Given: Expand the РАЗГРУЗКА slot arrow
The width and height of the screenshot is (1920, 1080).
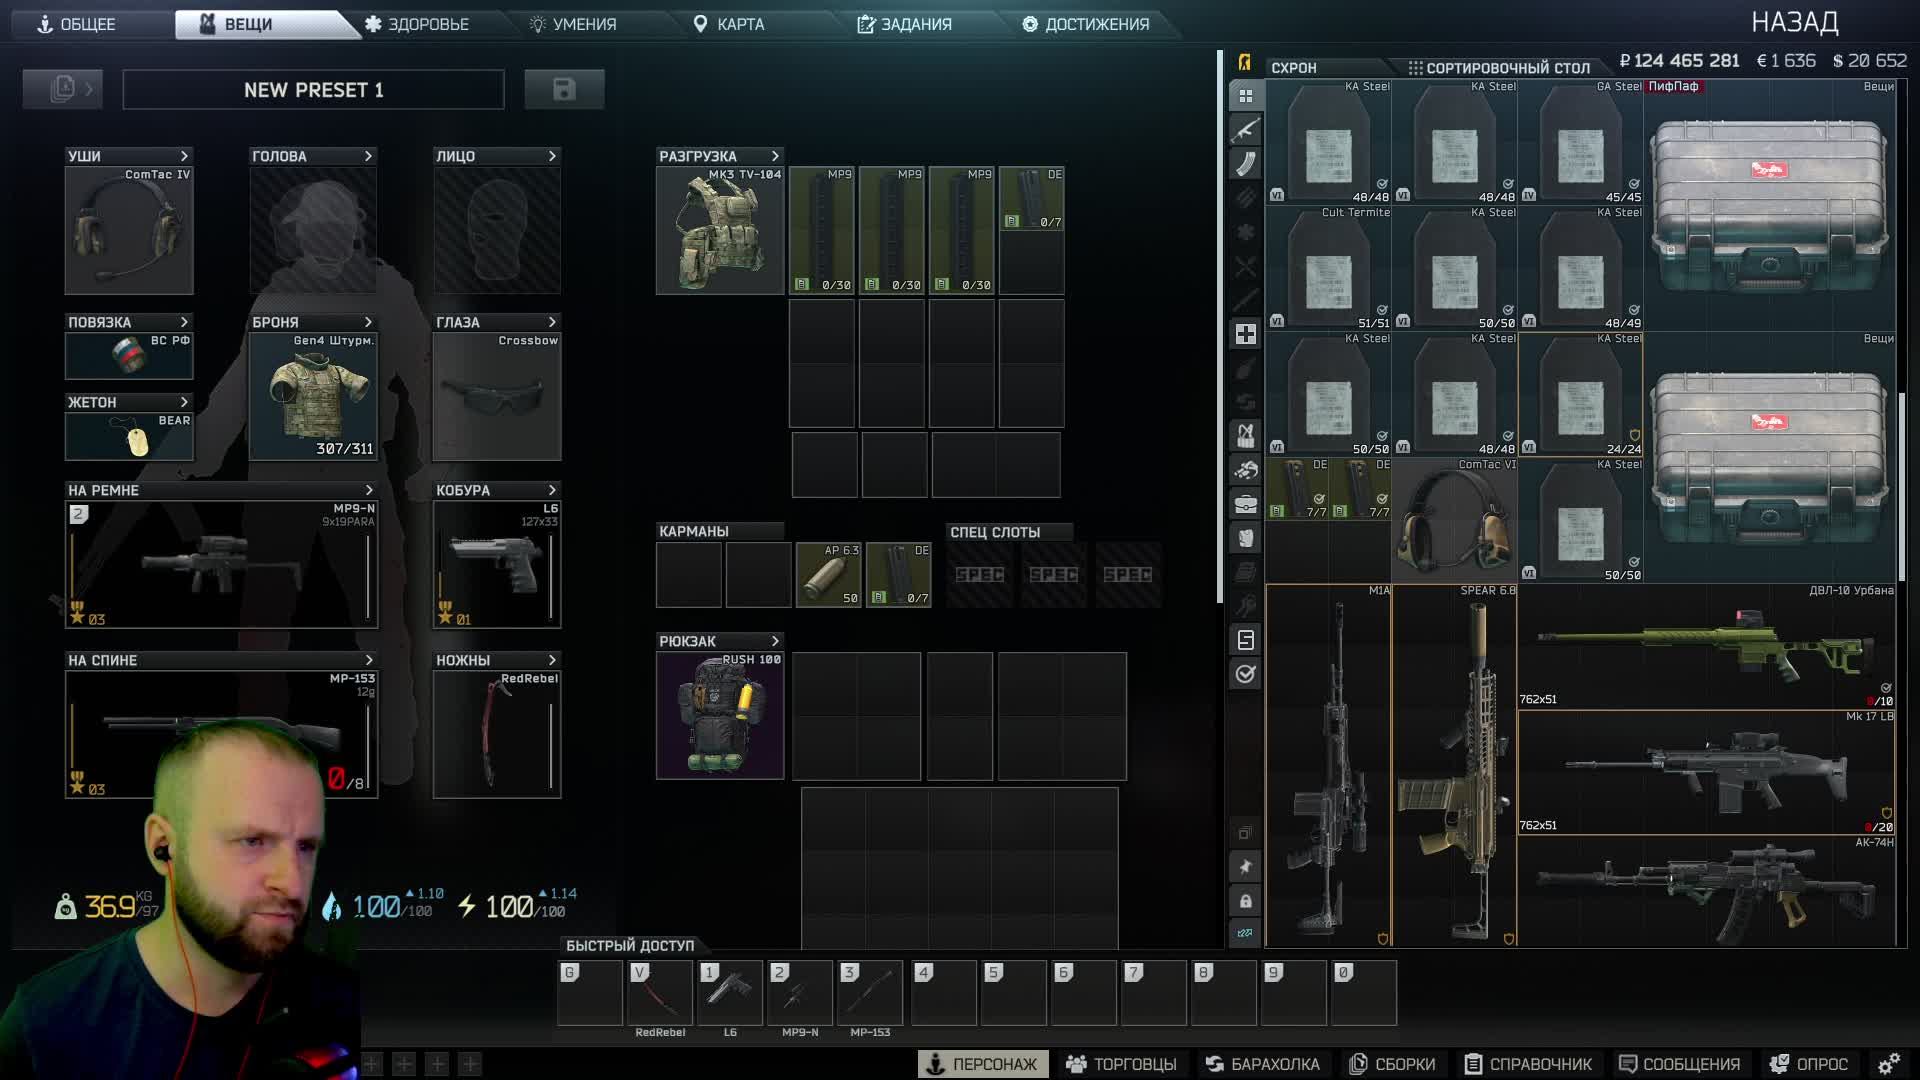Looking at the screenshot, I should 775,156.
